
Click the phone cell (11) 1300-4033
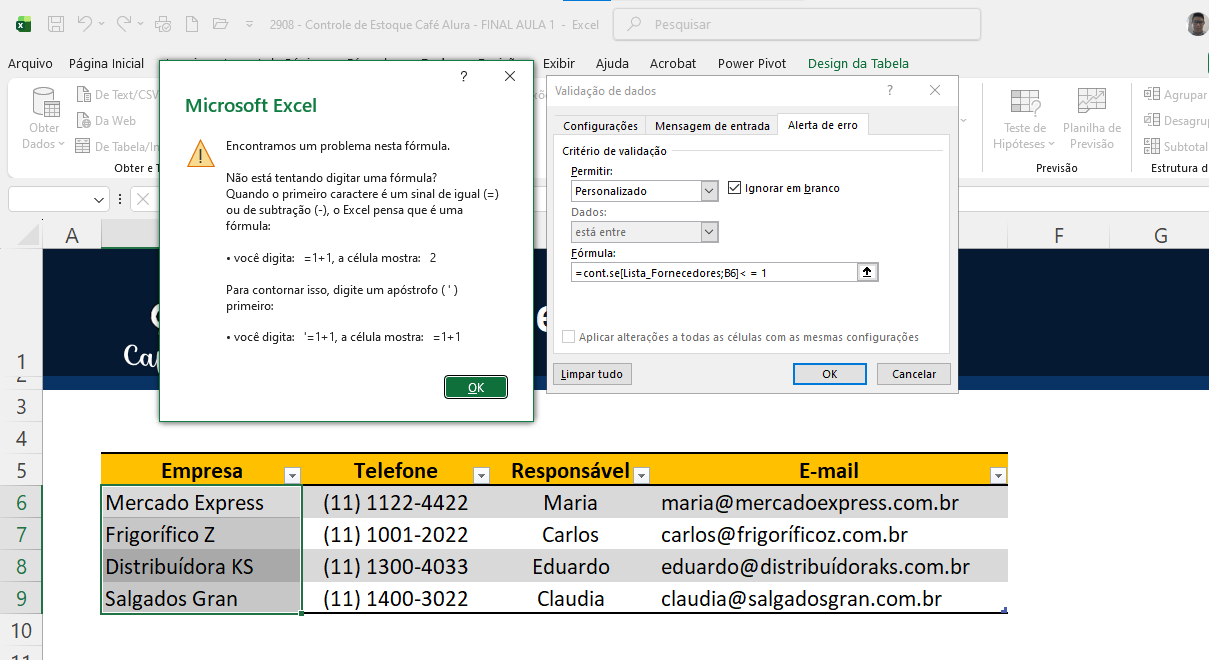tap(396, 566)
